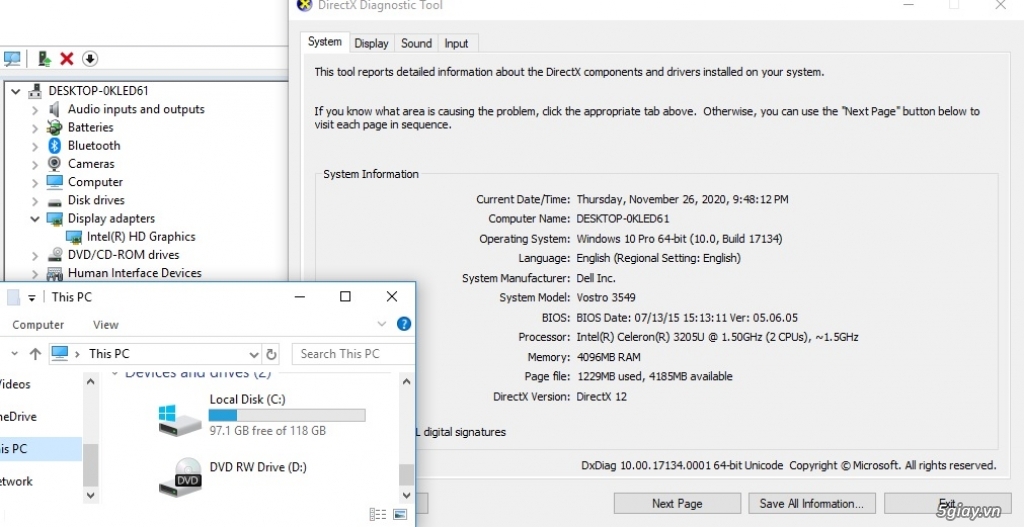1024x527 pixels.
Task: Click the DVD RW Drive (D:) label
Action: click(x=258, y=467)
